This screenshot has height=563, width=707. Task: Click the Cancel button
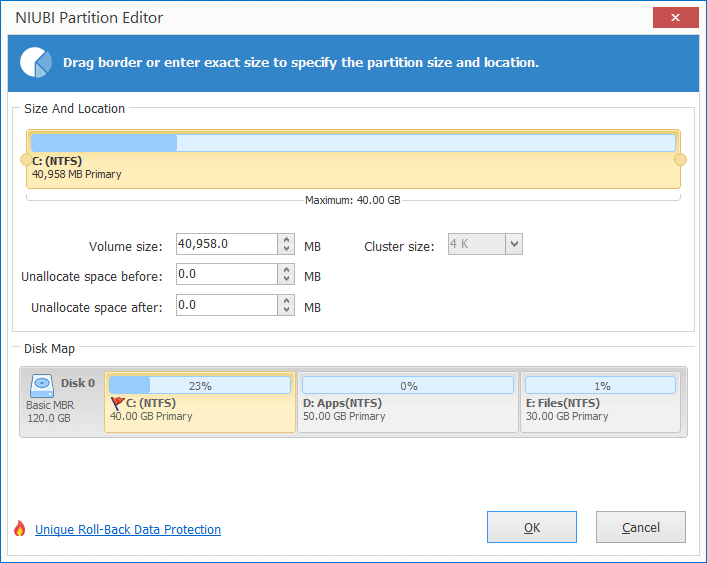point(641,527)
